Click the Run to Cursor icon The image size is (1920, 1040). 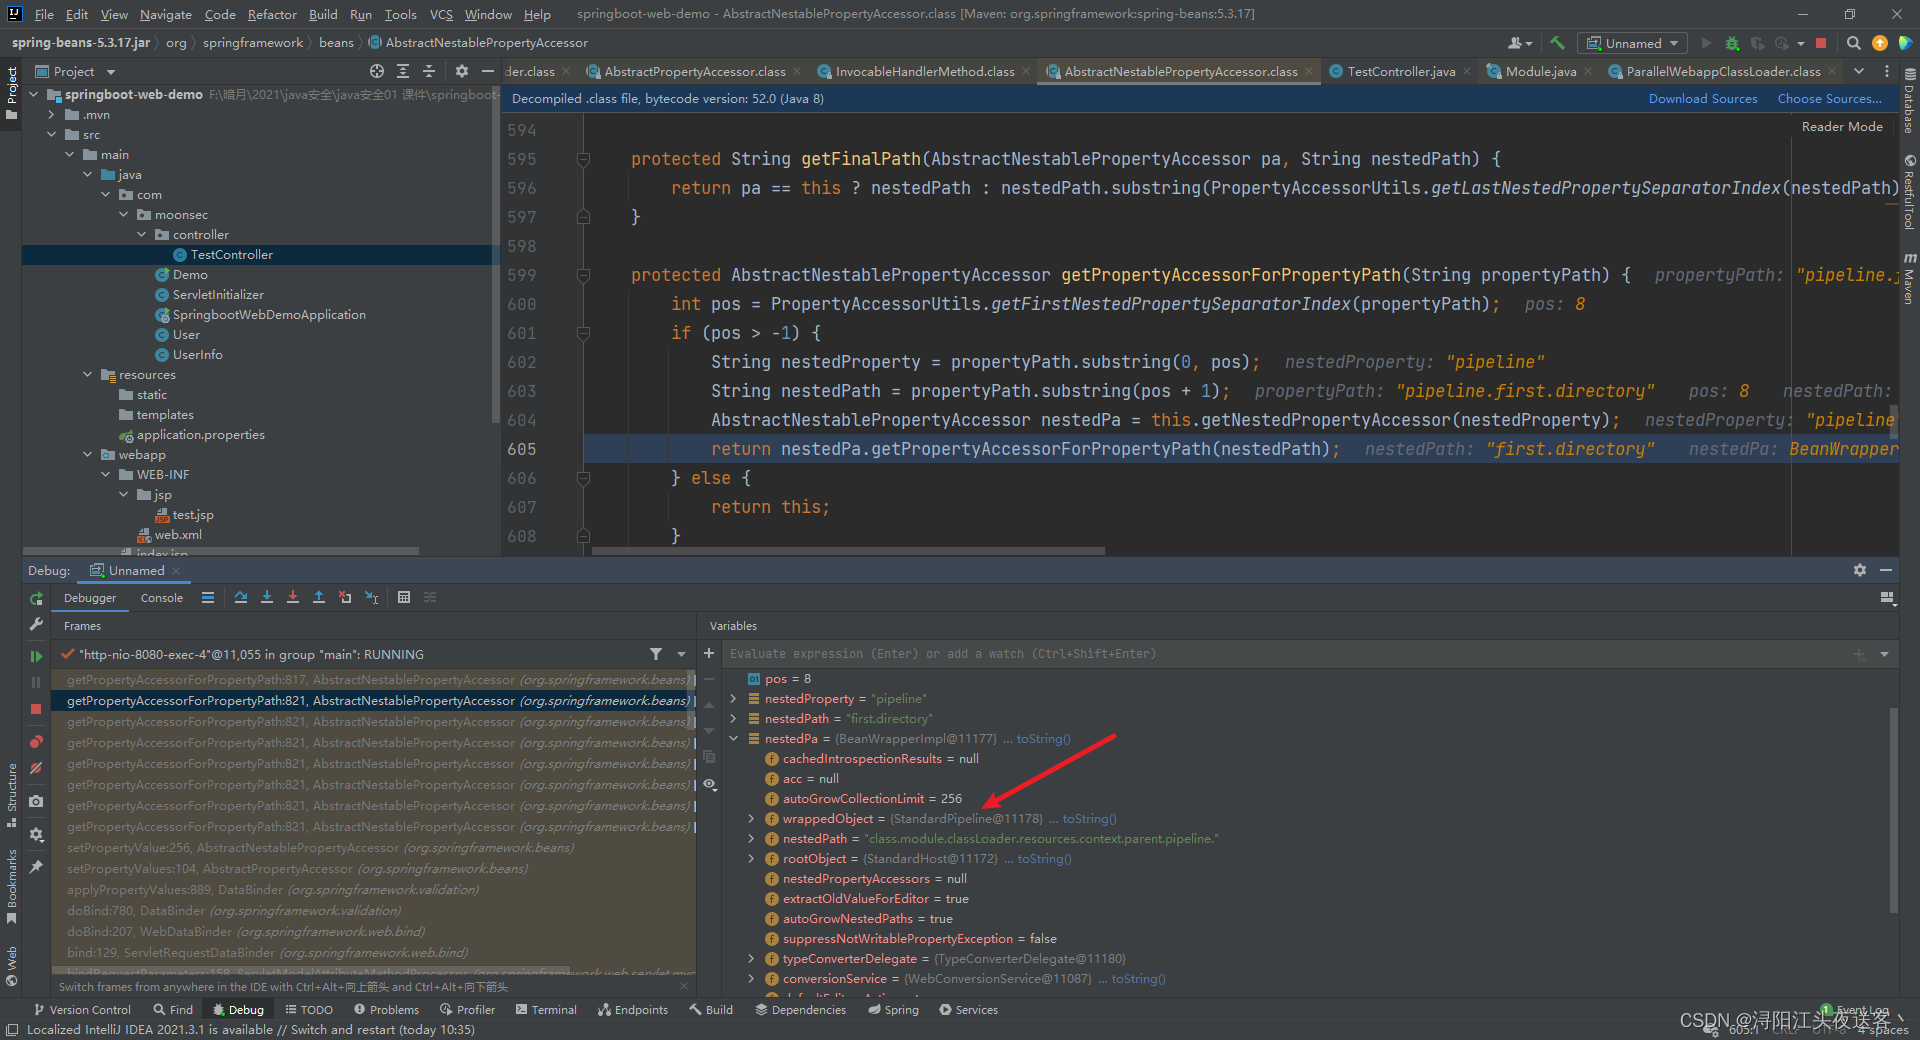point(371,597)
